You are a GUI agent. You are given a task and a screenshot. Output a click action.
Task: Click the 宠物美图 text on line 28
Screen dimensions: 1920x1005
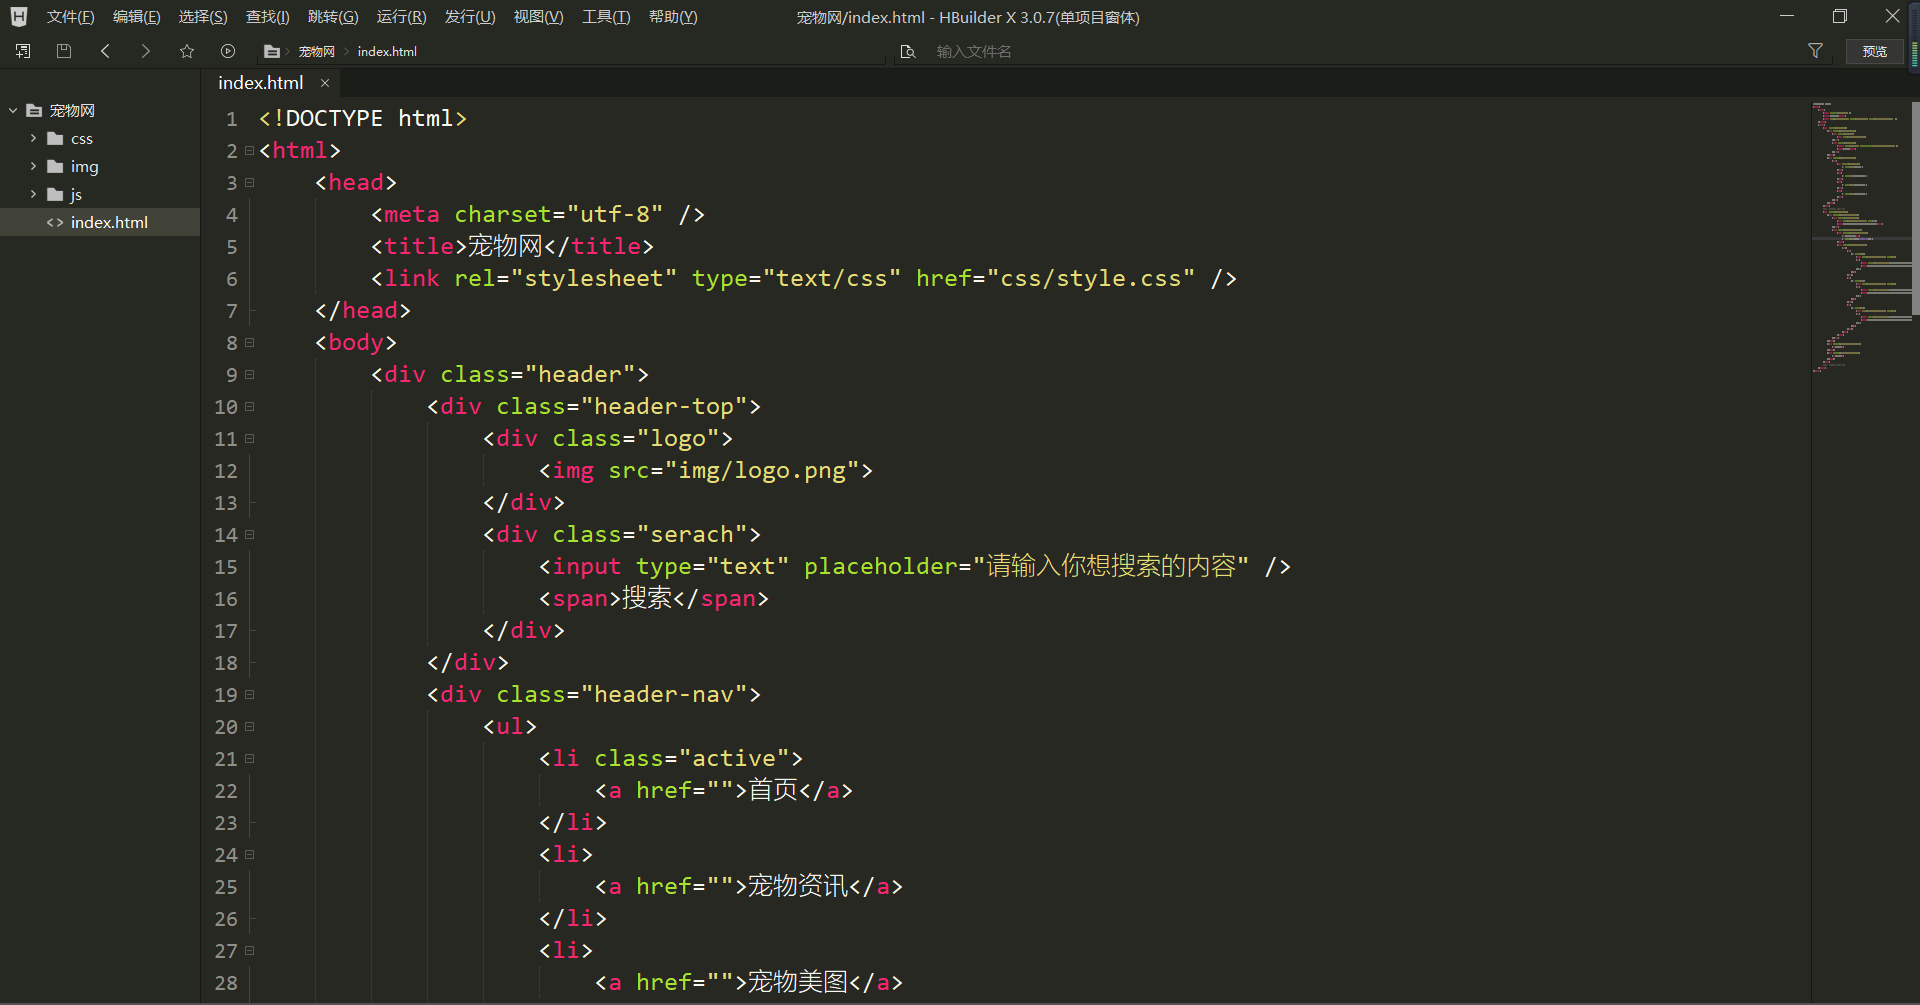tap(798, 982)
